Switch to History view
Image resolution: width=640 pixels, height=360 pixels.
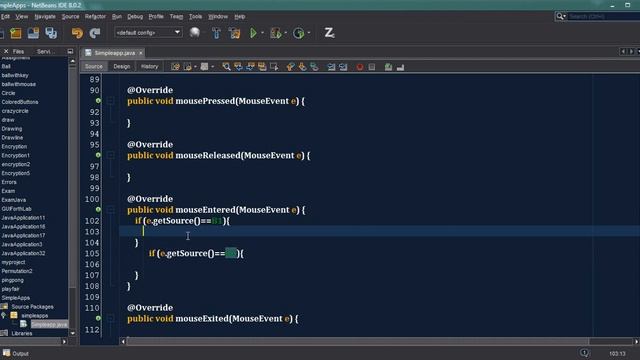pos(149,67)
